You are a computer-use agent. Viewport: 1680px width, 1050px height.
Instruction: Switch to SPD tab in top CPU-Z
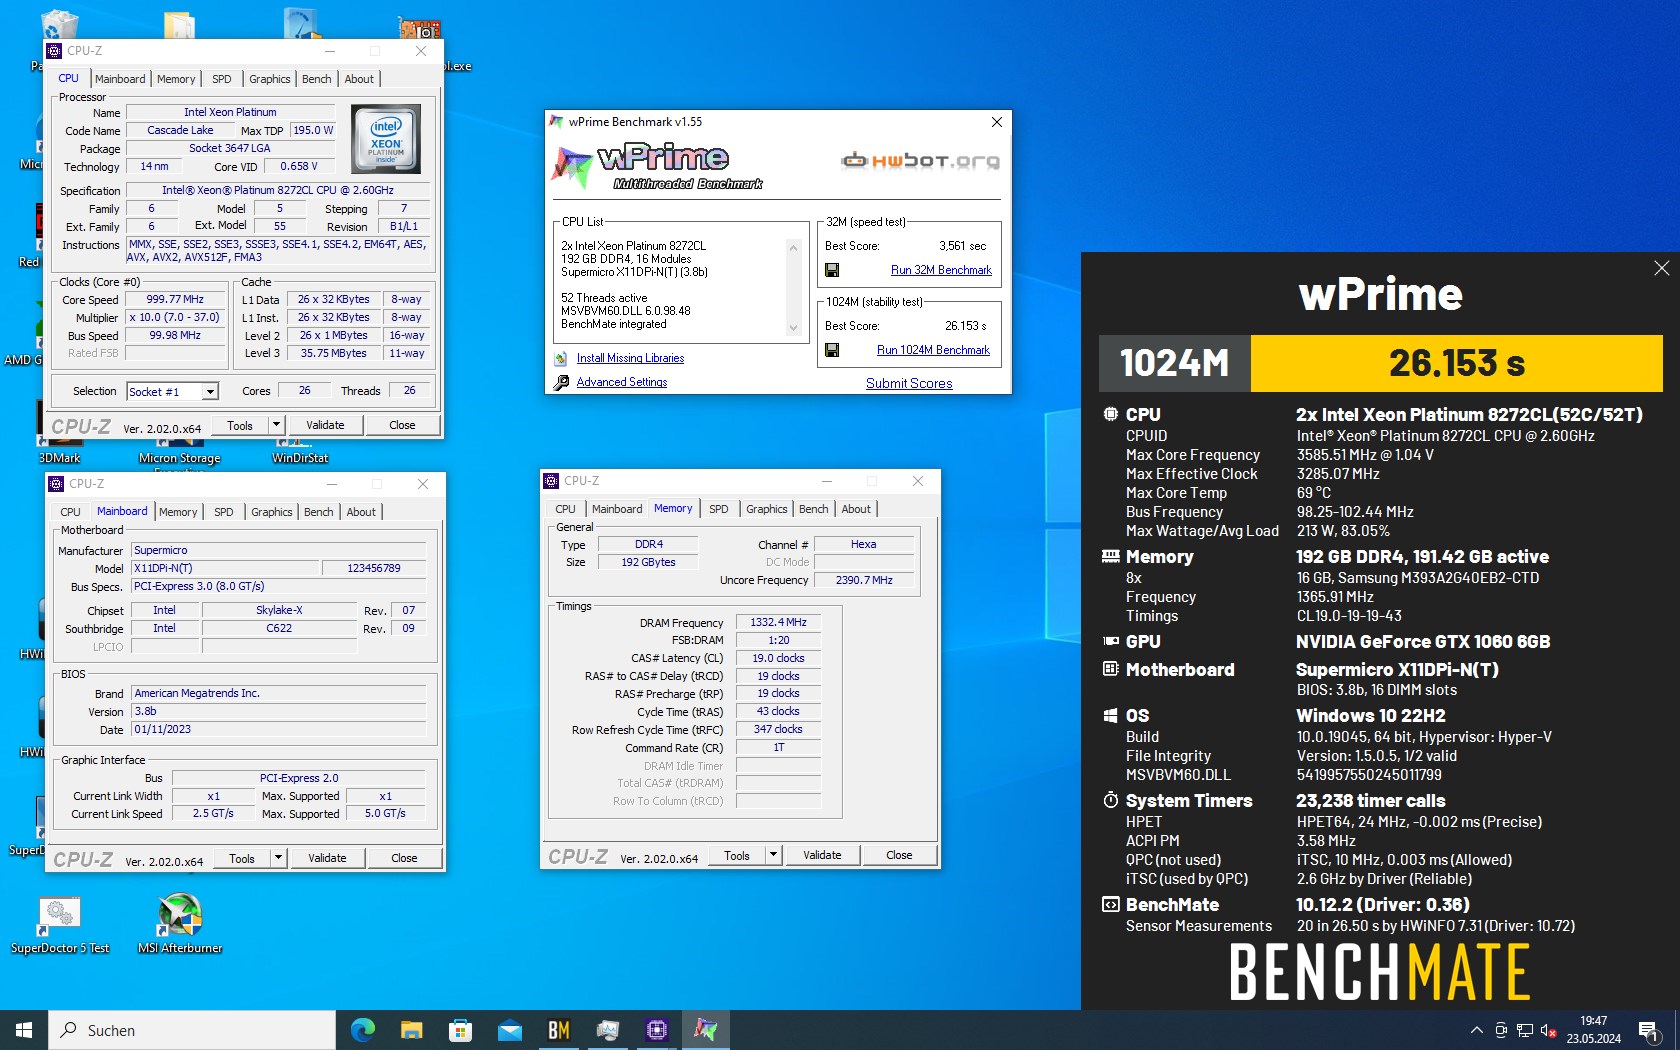(x=222, y=79)
